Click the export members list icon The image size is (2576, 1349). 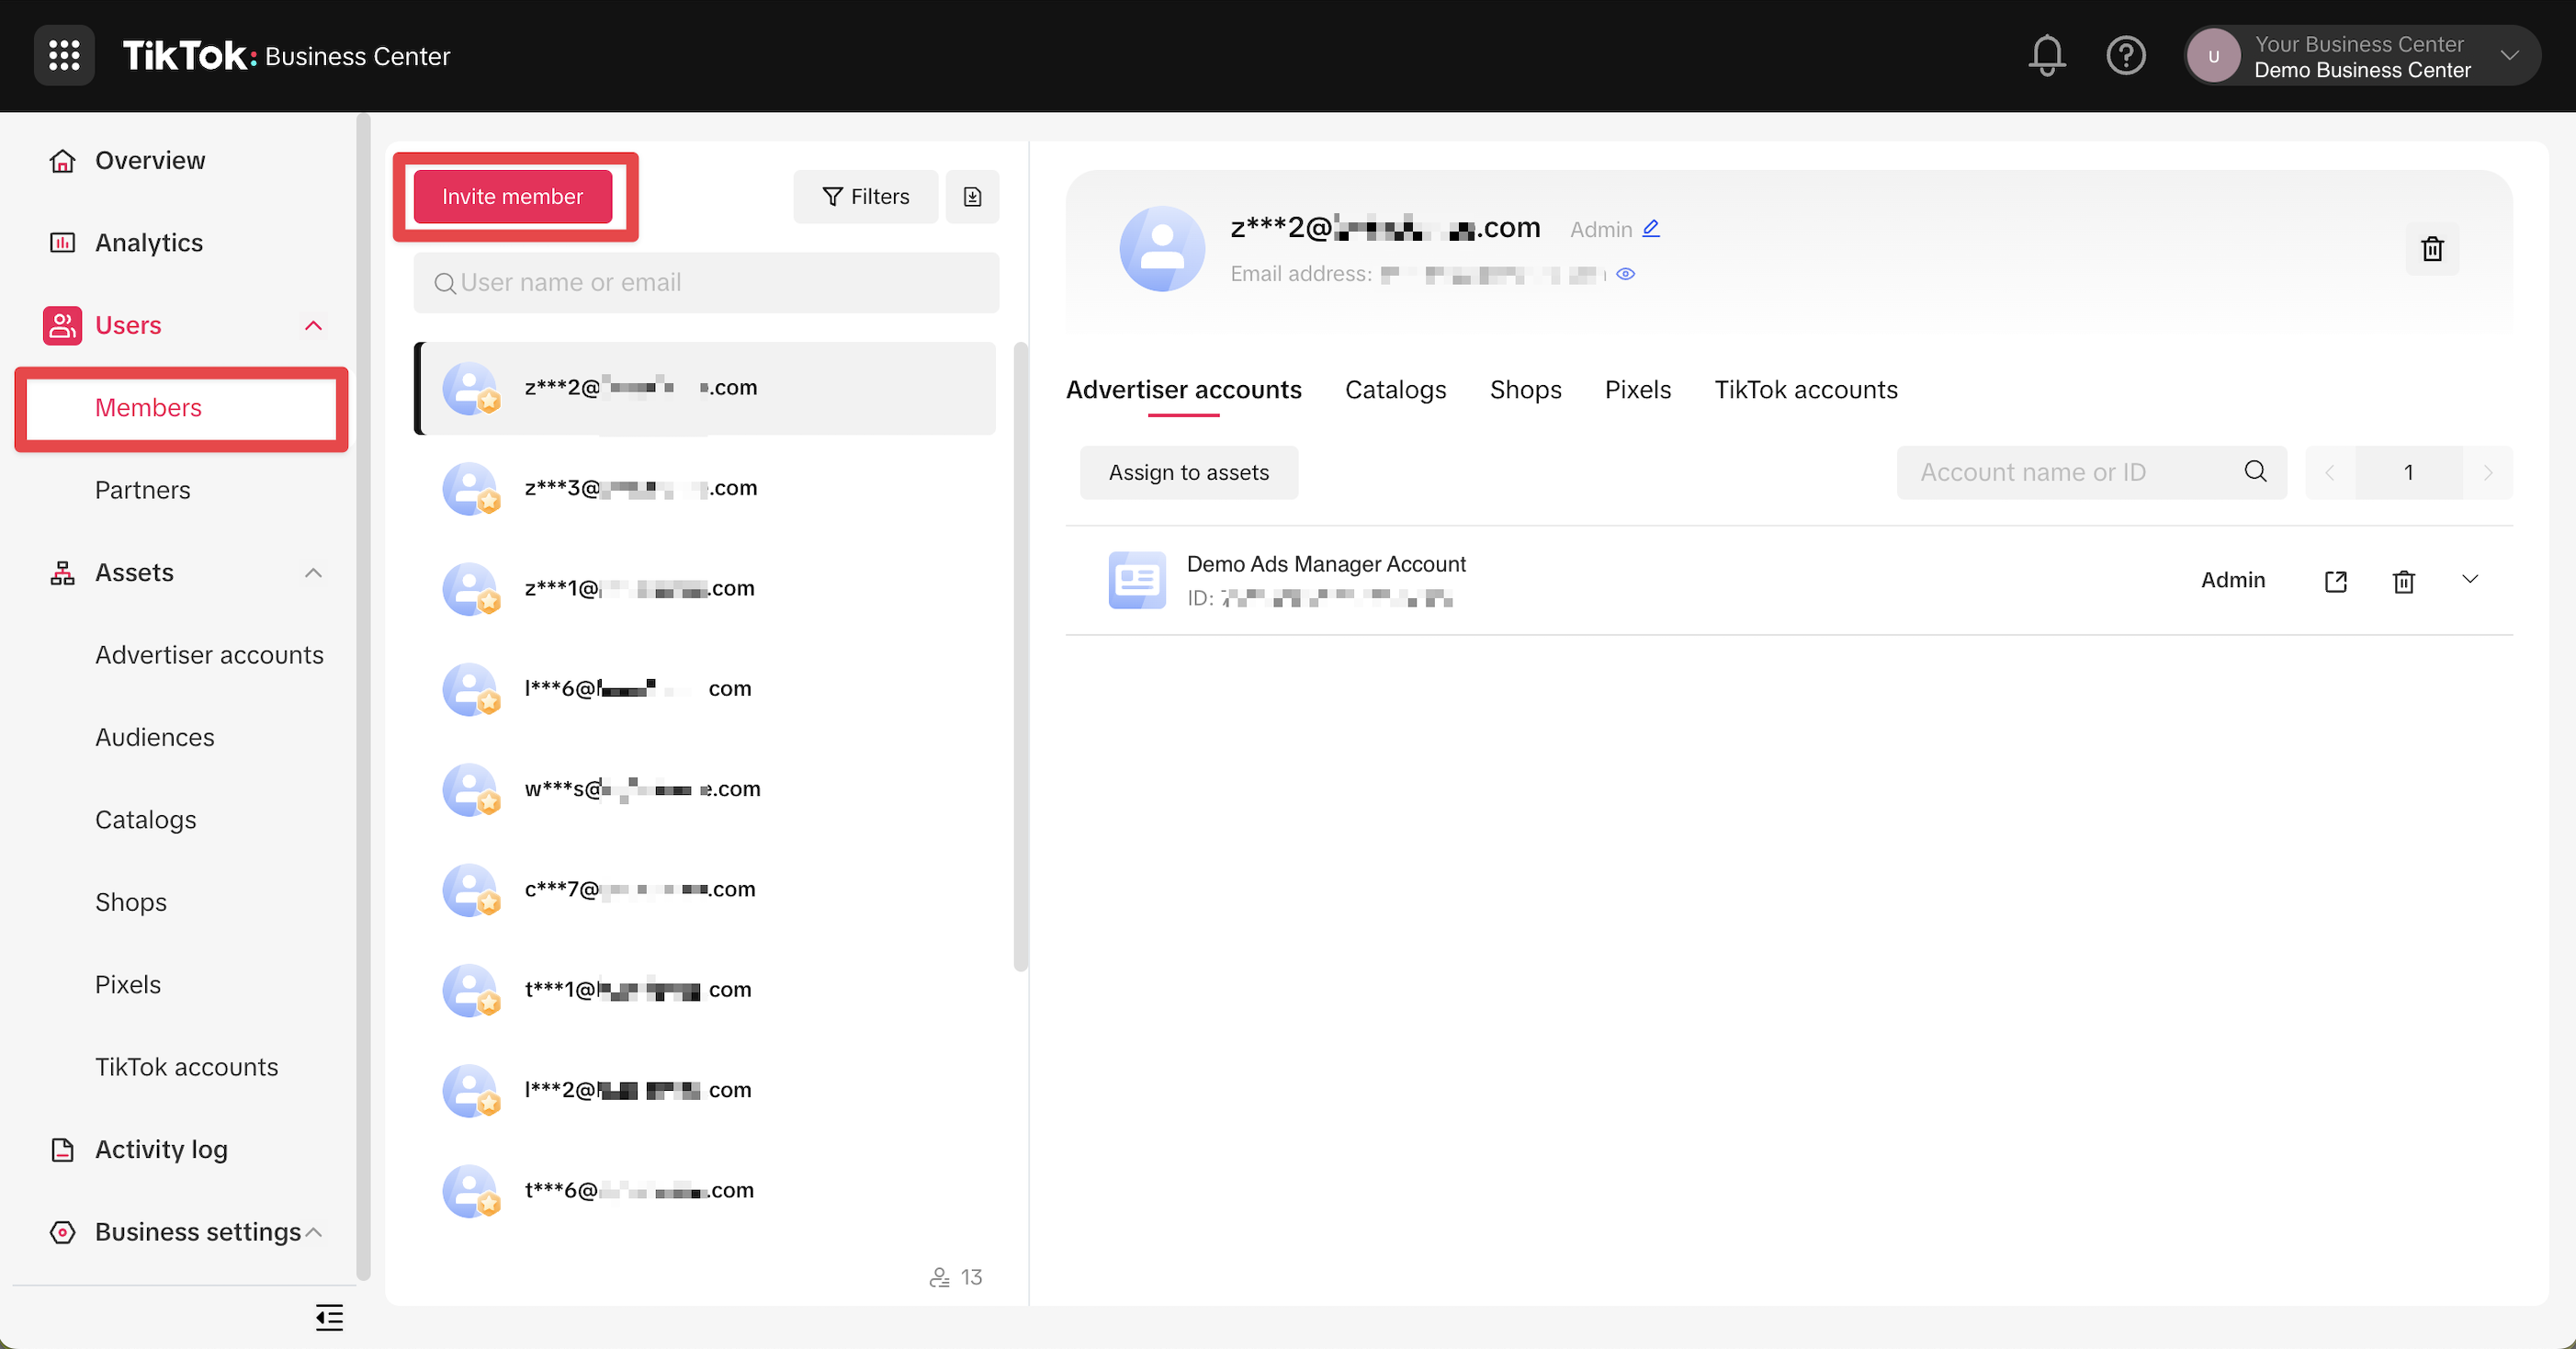972,196
